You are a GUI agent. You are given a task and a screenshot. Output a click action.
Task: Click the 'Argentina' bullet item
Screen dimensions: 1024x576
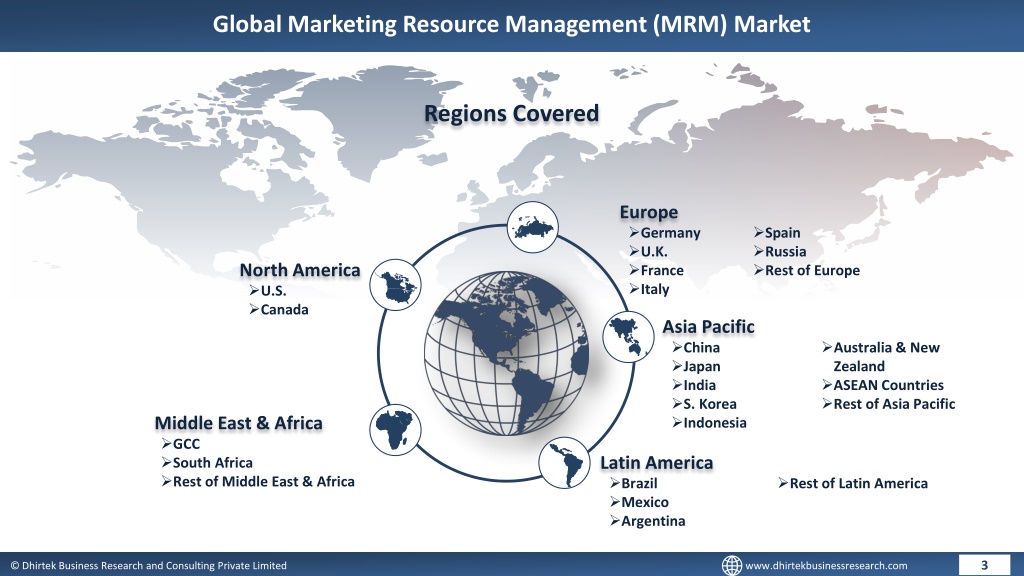pyautogui.click(x=648, y=521)
